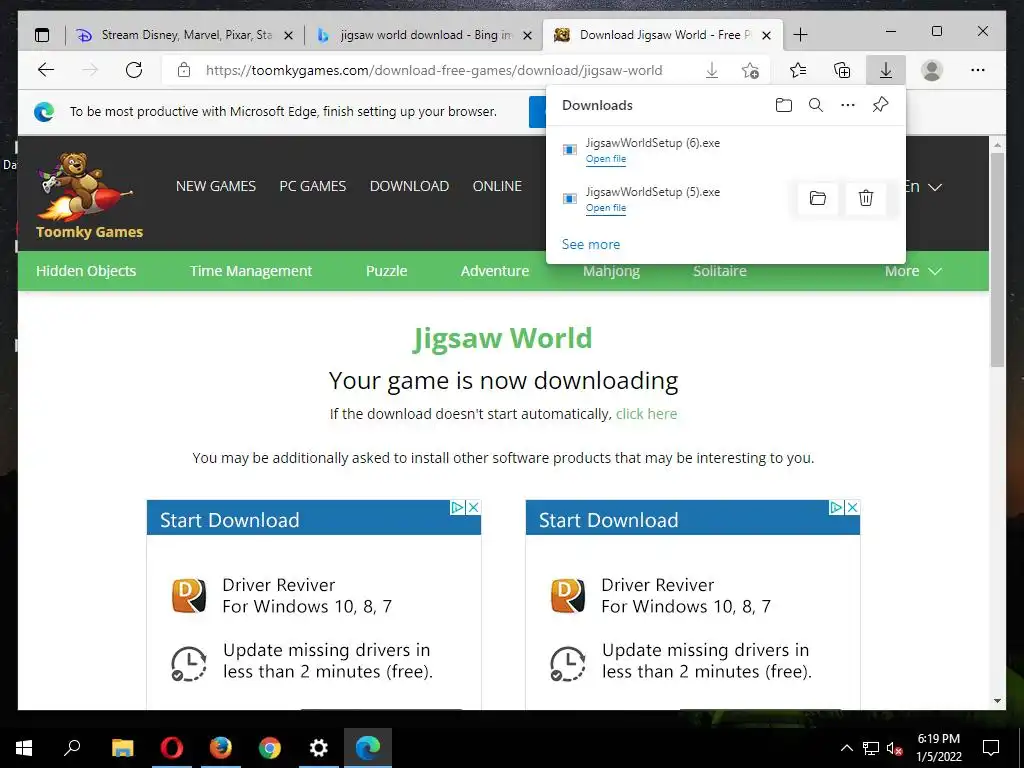Expand the En language dropdown
Screen dimensions: 1024x768
click(923, 187)
